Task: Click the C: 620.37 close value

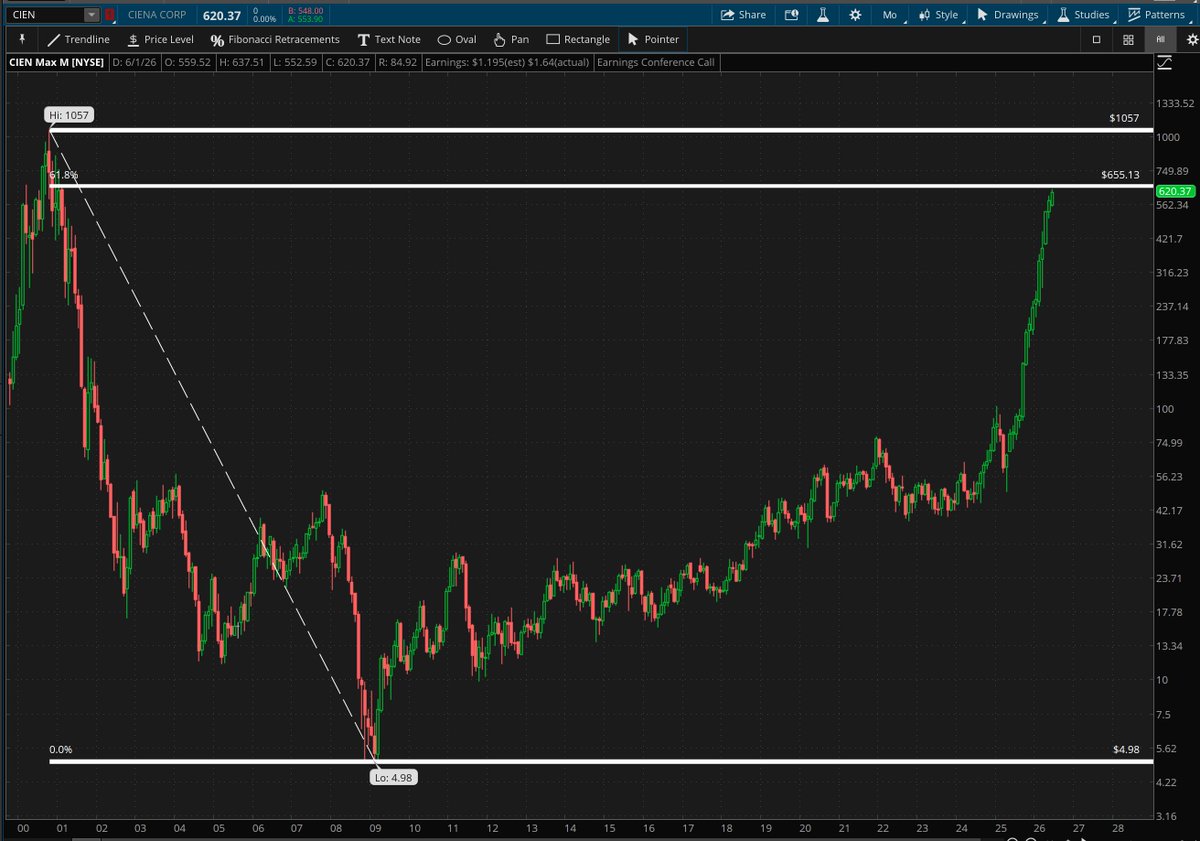Action: pyautogui.click(x=349, y=63)
